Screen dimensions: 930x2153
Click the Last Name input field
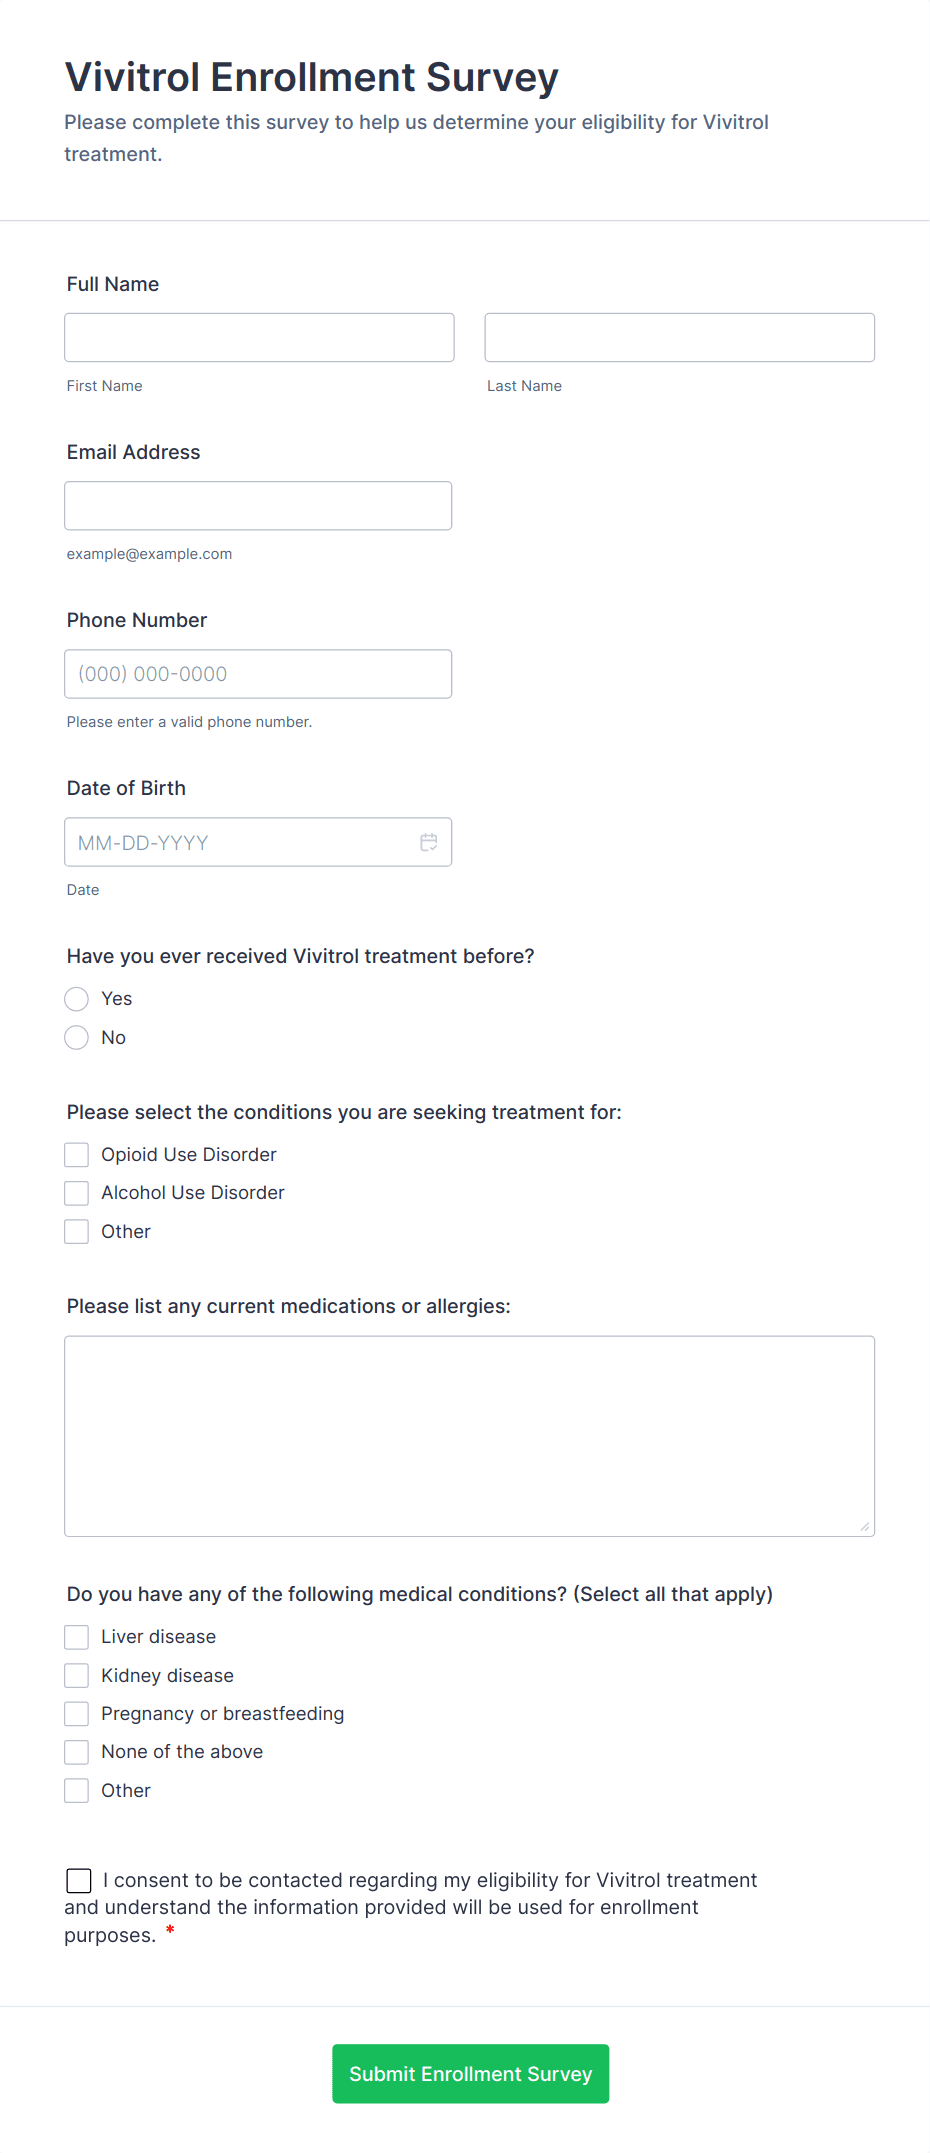(679, 337)
